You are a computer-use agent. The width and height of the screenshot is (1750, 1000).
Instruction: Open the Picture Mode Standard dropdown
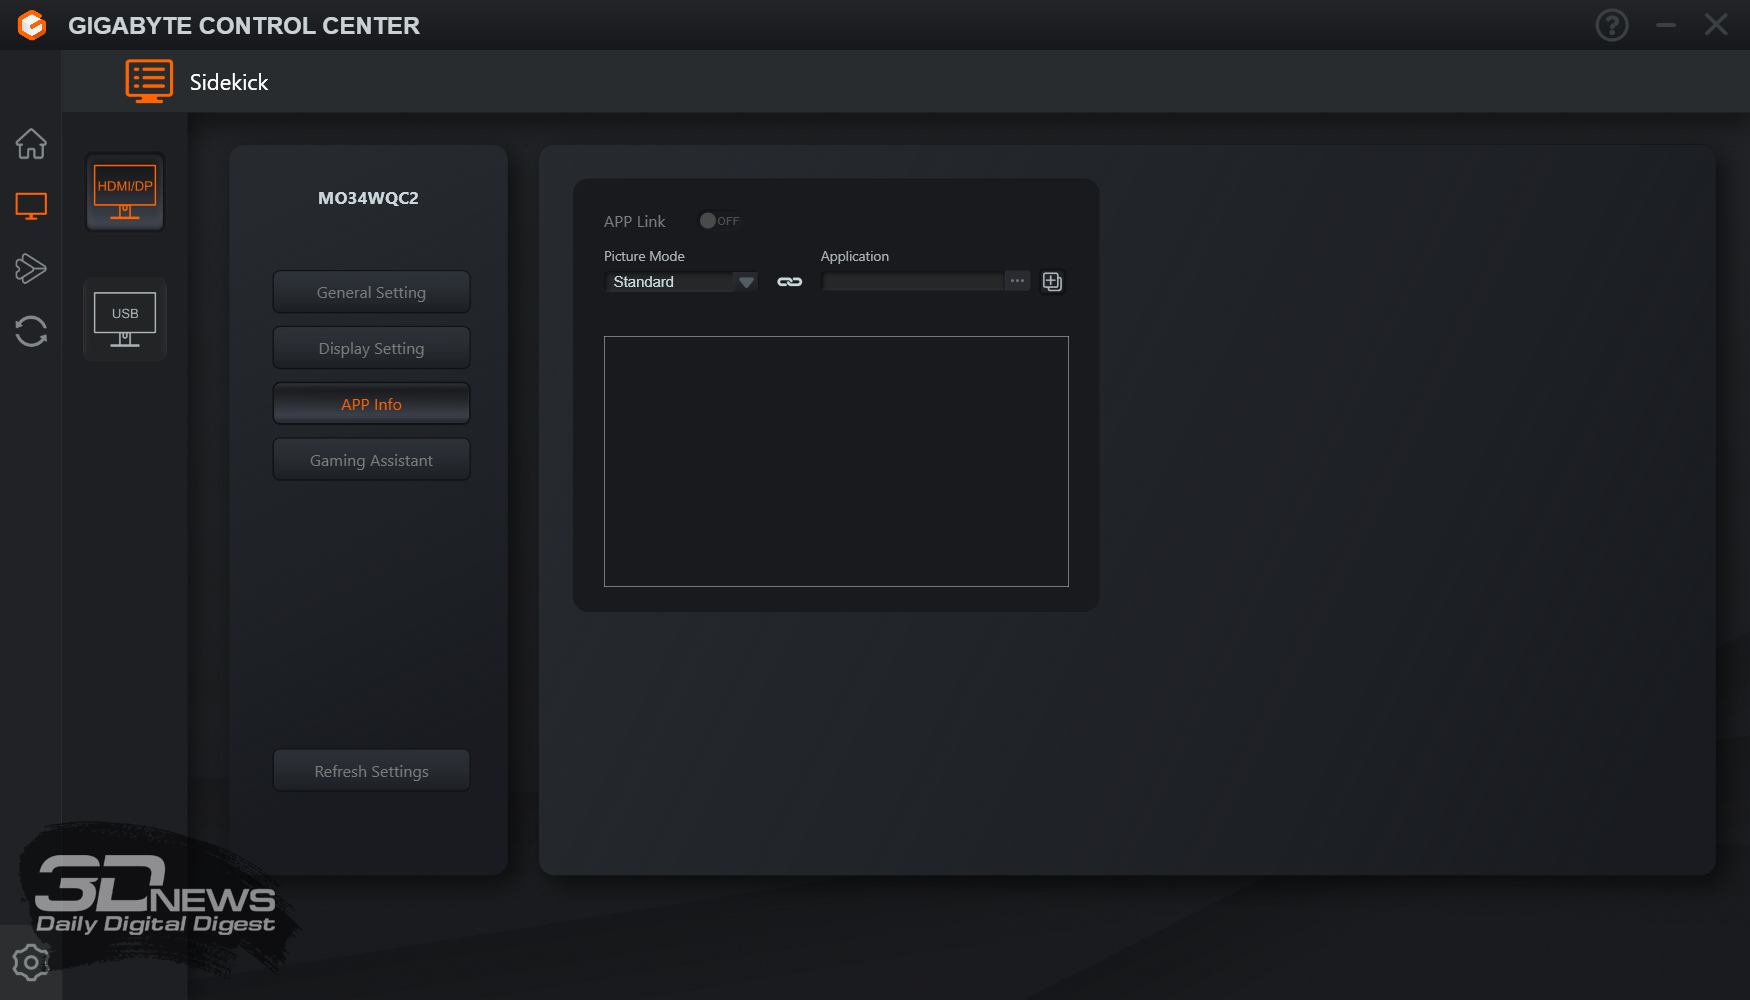tap(681, 282)
